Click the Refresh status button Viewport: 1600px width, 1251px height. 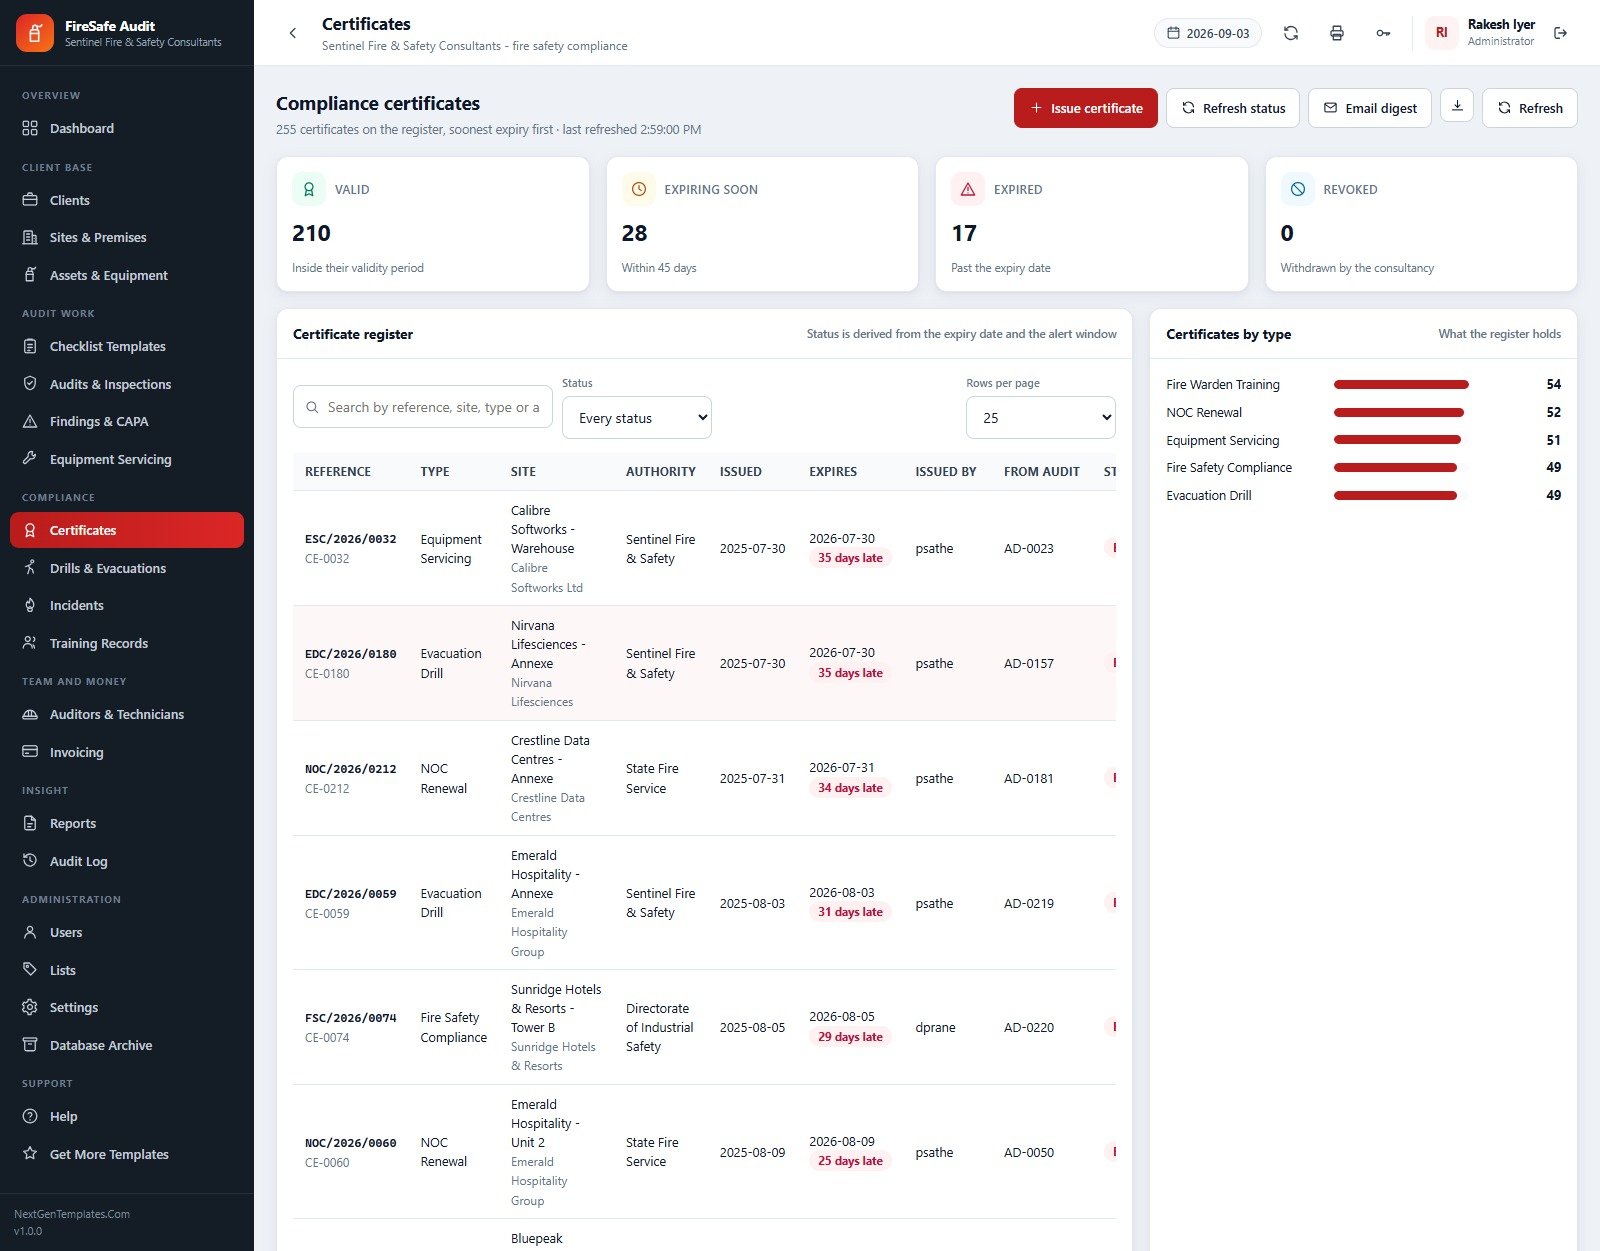click(x=1233, y=108)
